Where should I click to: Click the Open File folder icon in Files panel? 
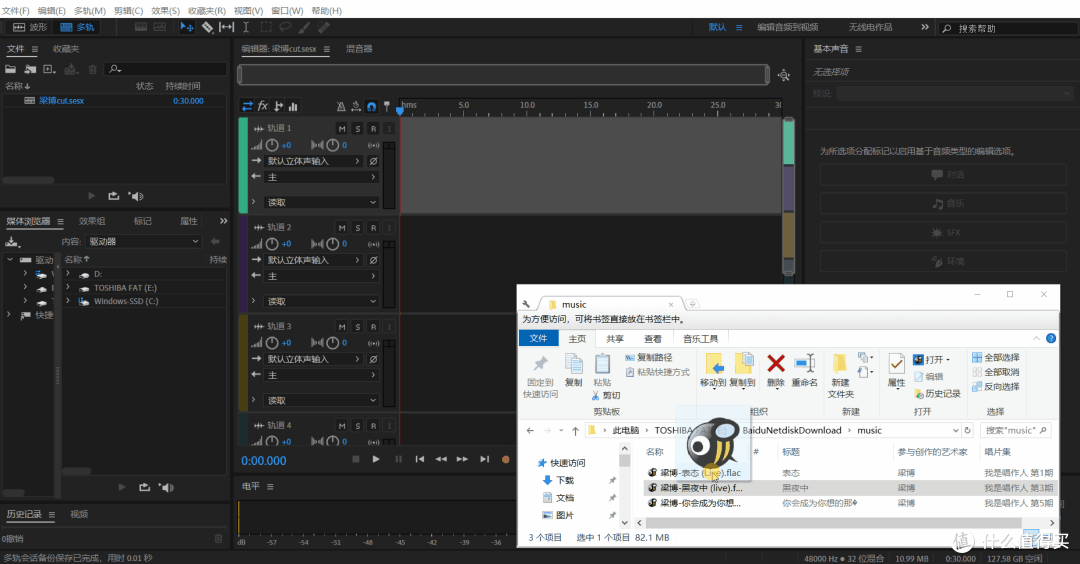(x=10, y=69)
